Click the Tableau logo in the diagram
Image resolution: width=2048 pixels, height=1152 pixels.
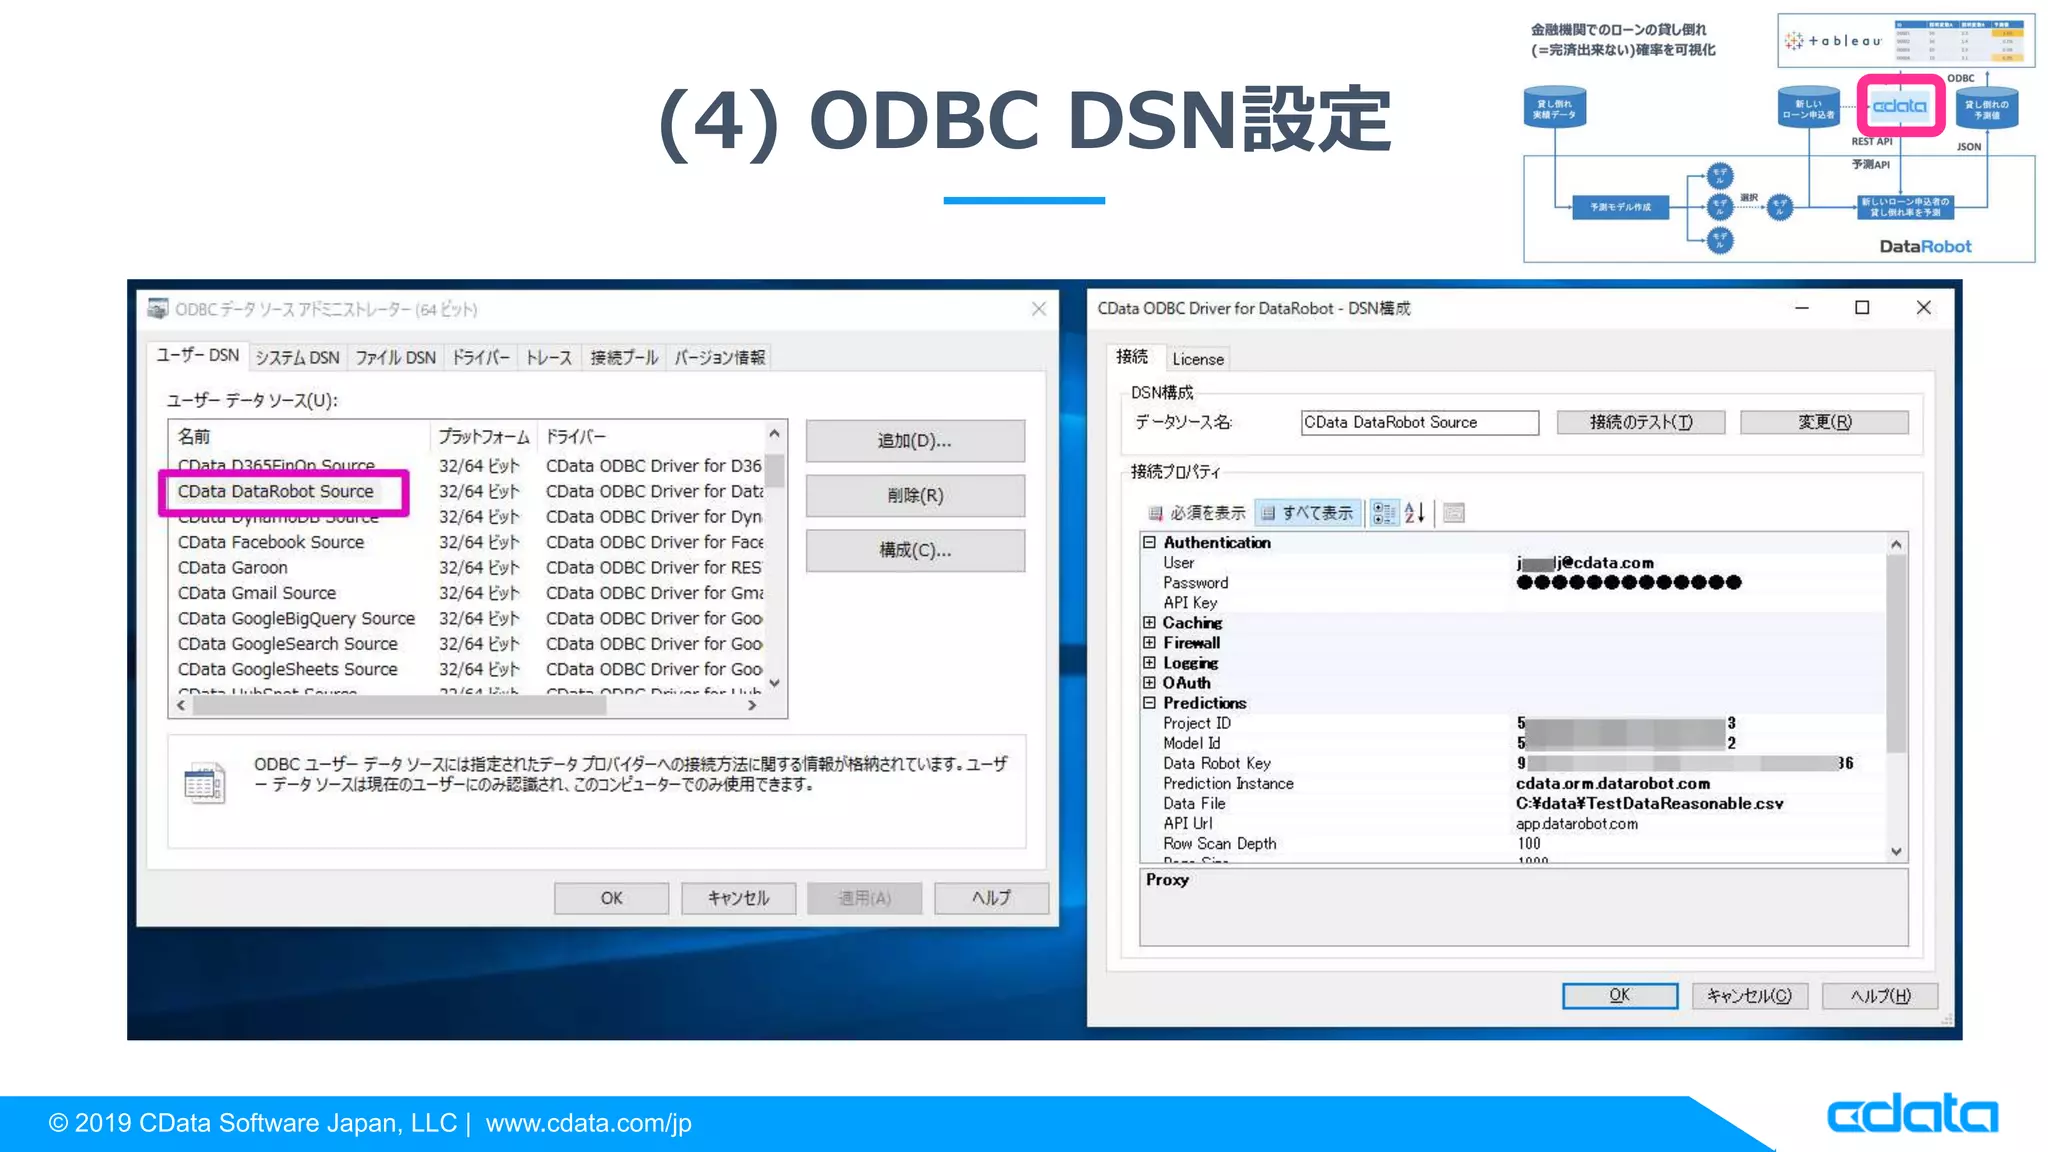tap(1833, 41)
